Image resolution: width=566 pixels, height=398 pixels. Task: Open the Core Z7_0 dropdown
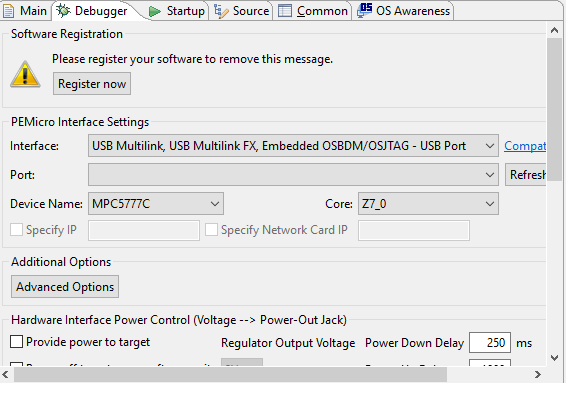pyautogui.click(x=428, y=204)
